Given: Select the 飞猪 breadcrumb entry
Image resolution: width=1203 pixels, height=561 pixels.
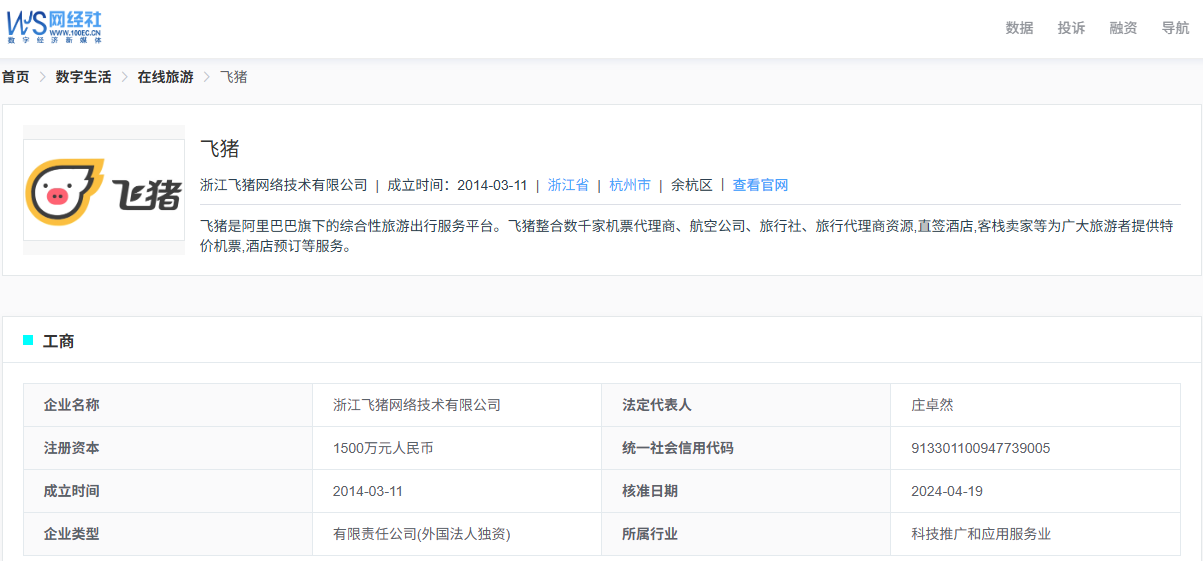Looking at the screenshot, I should (234, 77).
